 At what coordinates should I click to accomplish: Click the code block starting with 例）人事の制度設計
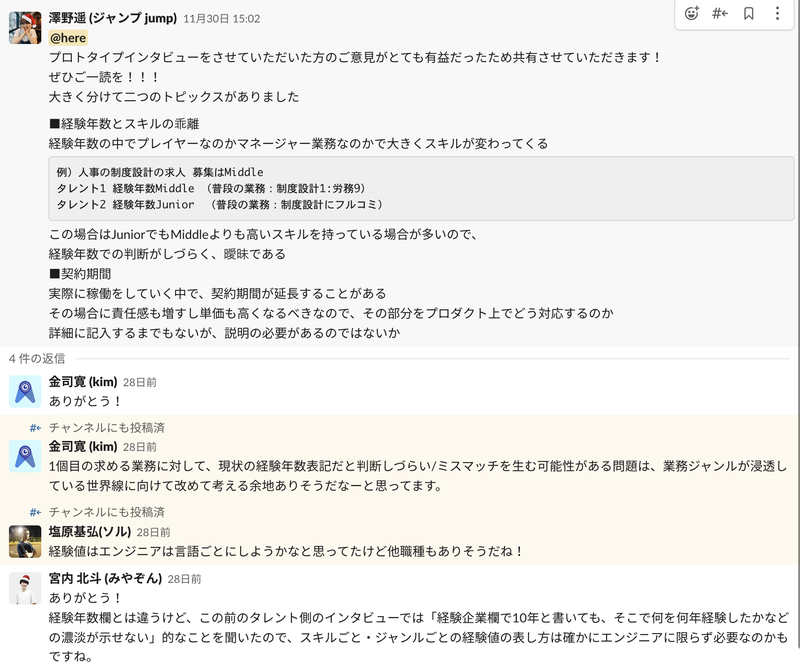tap(420, 188)
